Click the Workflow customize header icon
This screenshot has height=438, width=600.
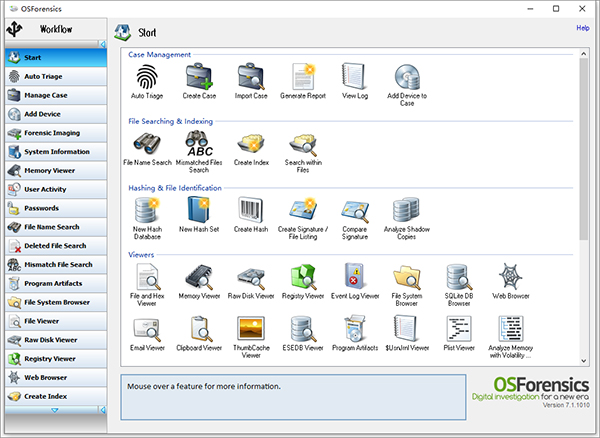pyautogui.click(x=15, y=29)
